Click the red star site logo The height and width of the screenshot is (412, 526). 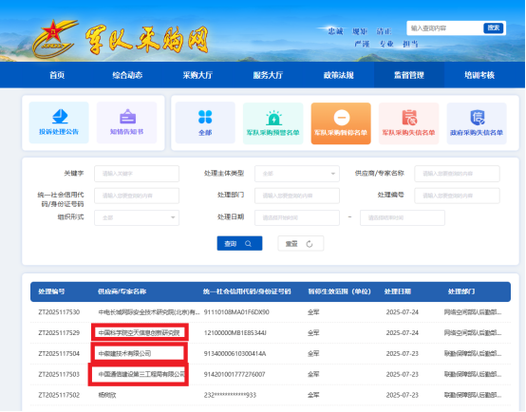[x=54, y=40]
